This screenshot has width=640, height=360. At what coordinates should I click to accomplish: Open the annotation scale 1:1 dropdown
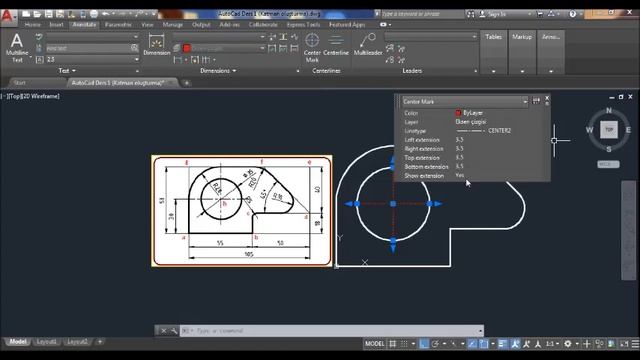pyautogui.click(x=552, y=344)
